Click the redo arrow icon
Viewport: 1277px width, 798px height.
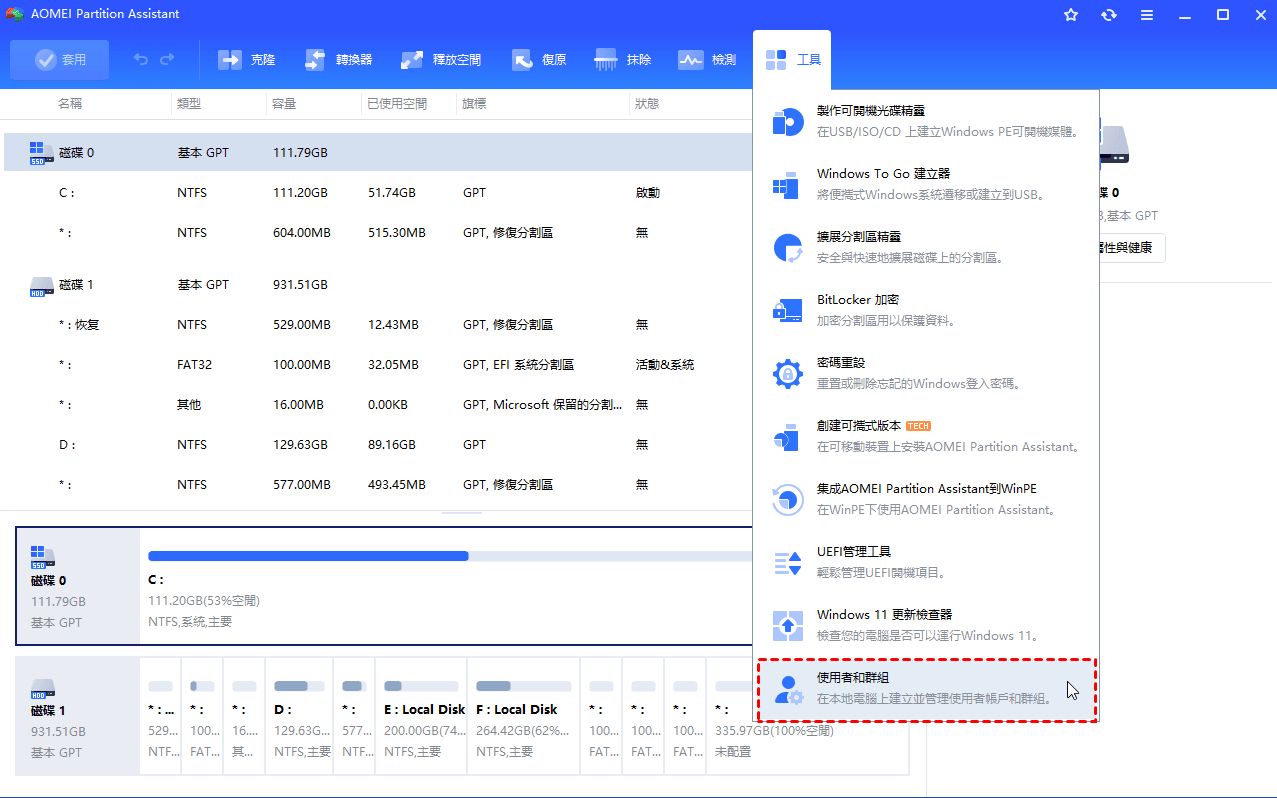[x=167, y=60]
